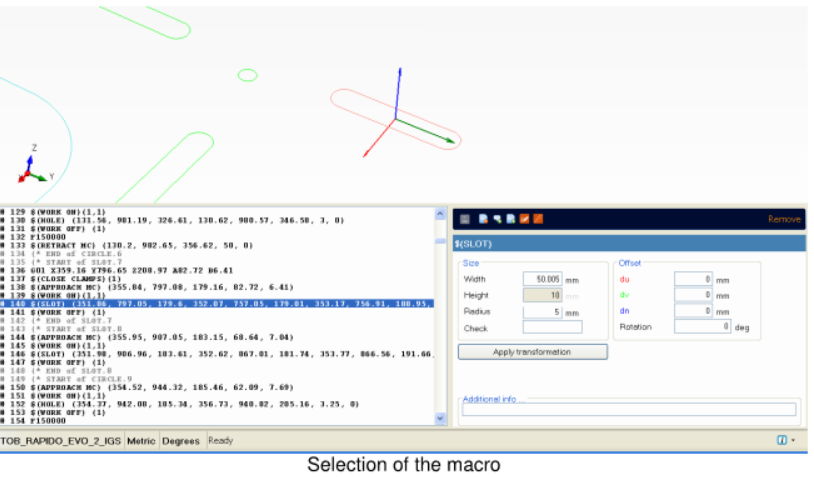This screenshot has height=477, width=814.
Task: Open dropdown arrow beside status bar info icon
Action: point(793,440)
